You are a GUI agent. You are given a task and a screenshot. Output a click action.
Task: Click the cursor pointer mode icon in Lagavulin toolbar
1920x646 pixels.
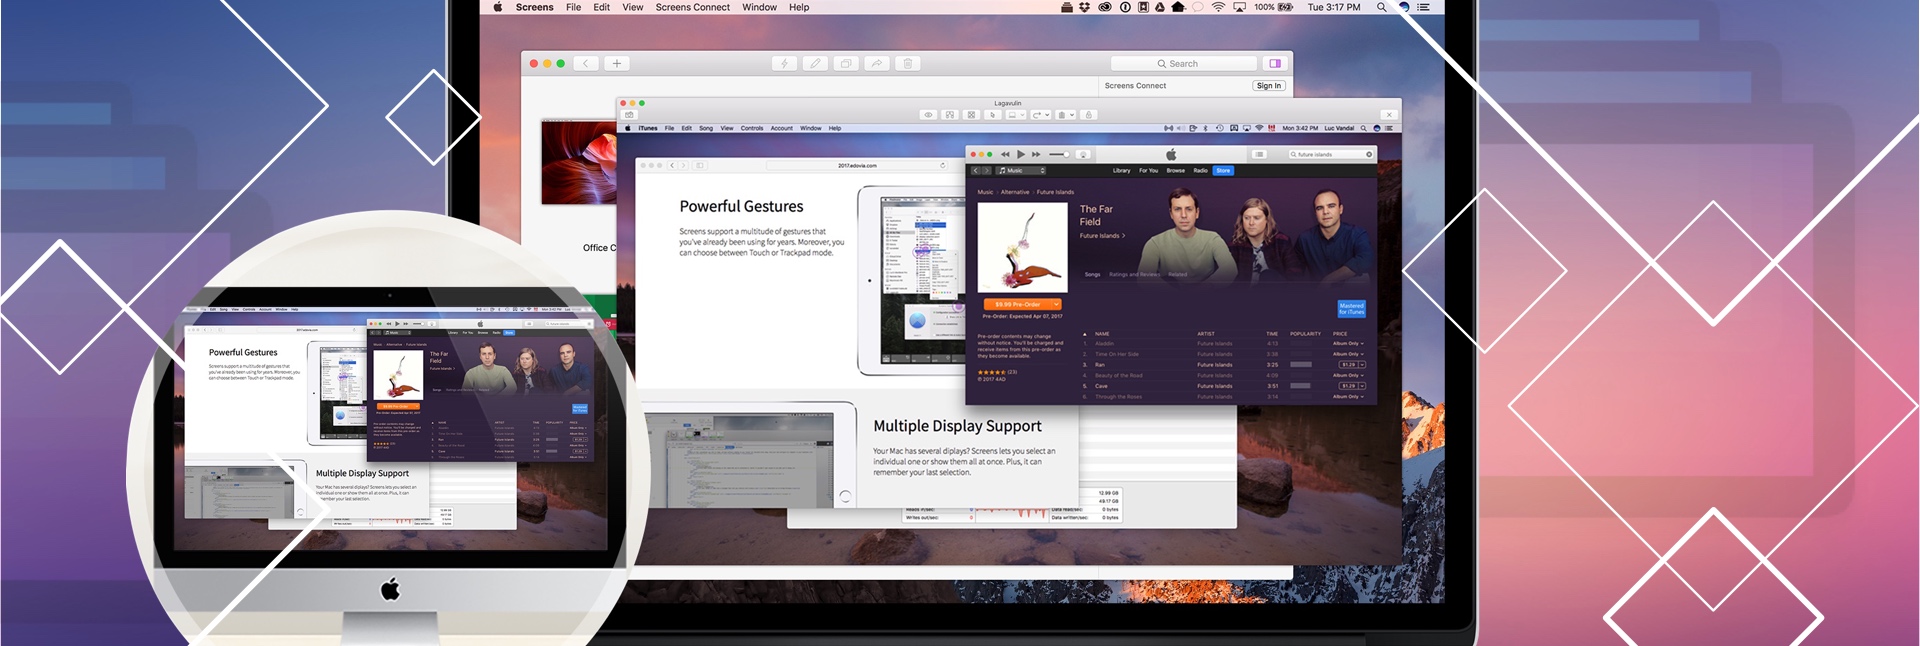992,115
